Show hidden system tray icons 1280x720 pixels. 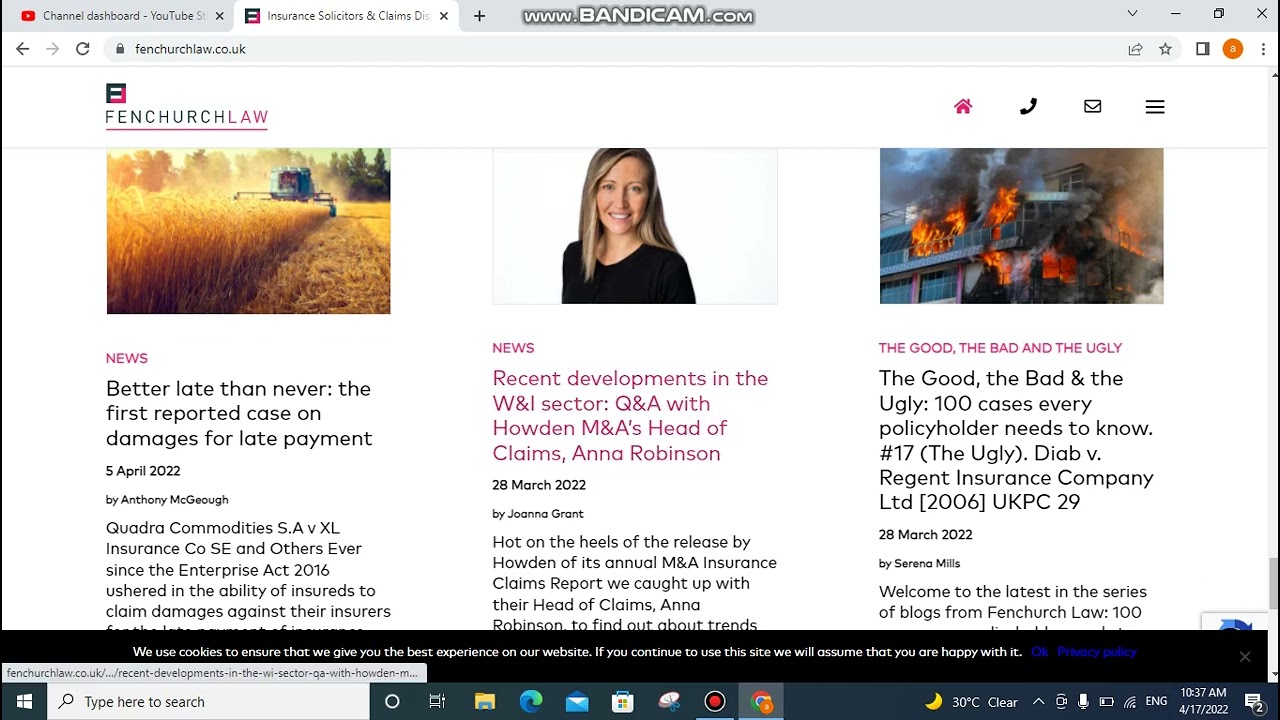tap(1038, 702)
